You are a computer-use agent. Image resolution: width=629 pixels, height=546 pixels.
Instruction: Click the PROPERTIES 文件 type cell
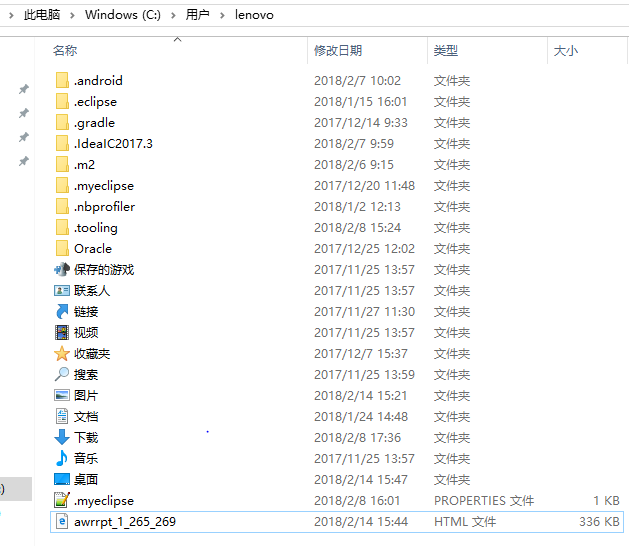coord(484,500)
